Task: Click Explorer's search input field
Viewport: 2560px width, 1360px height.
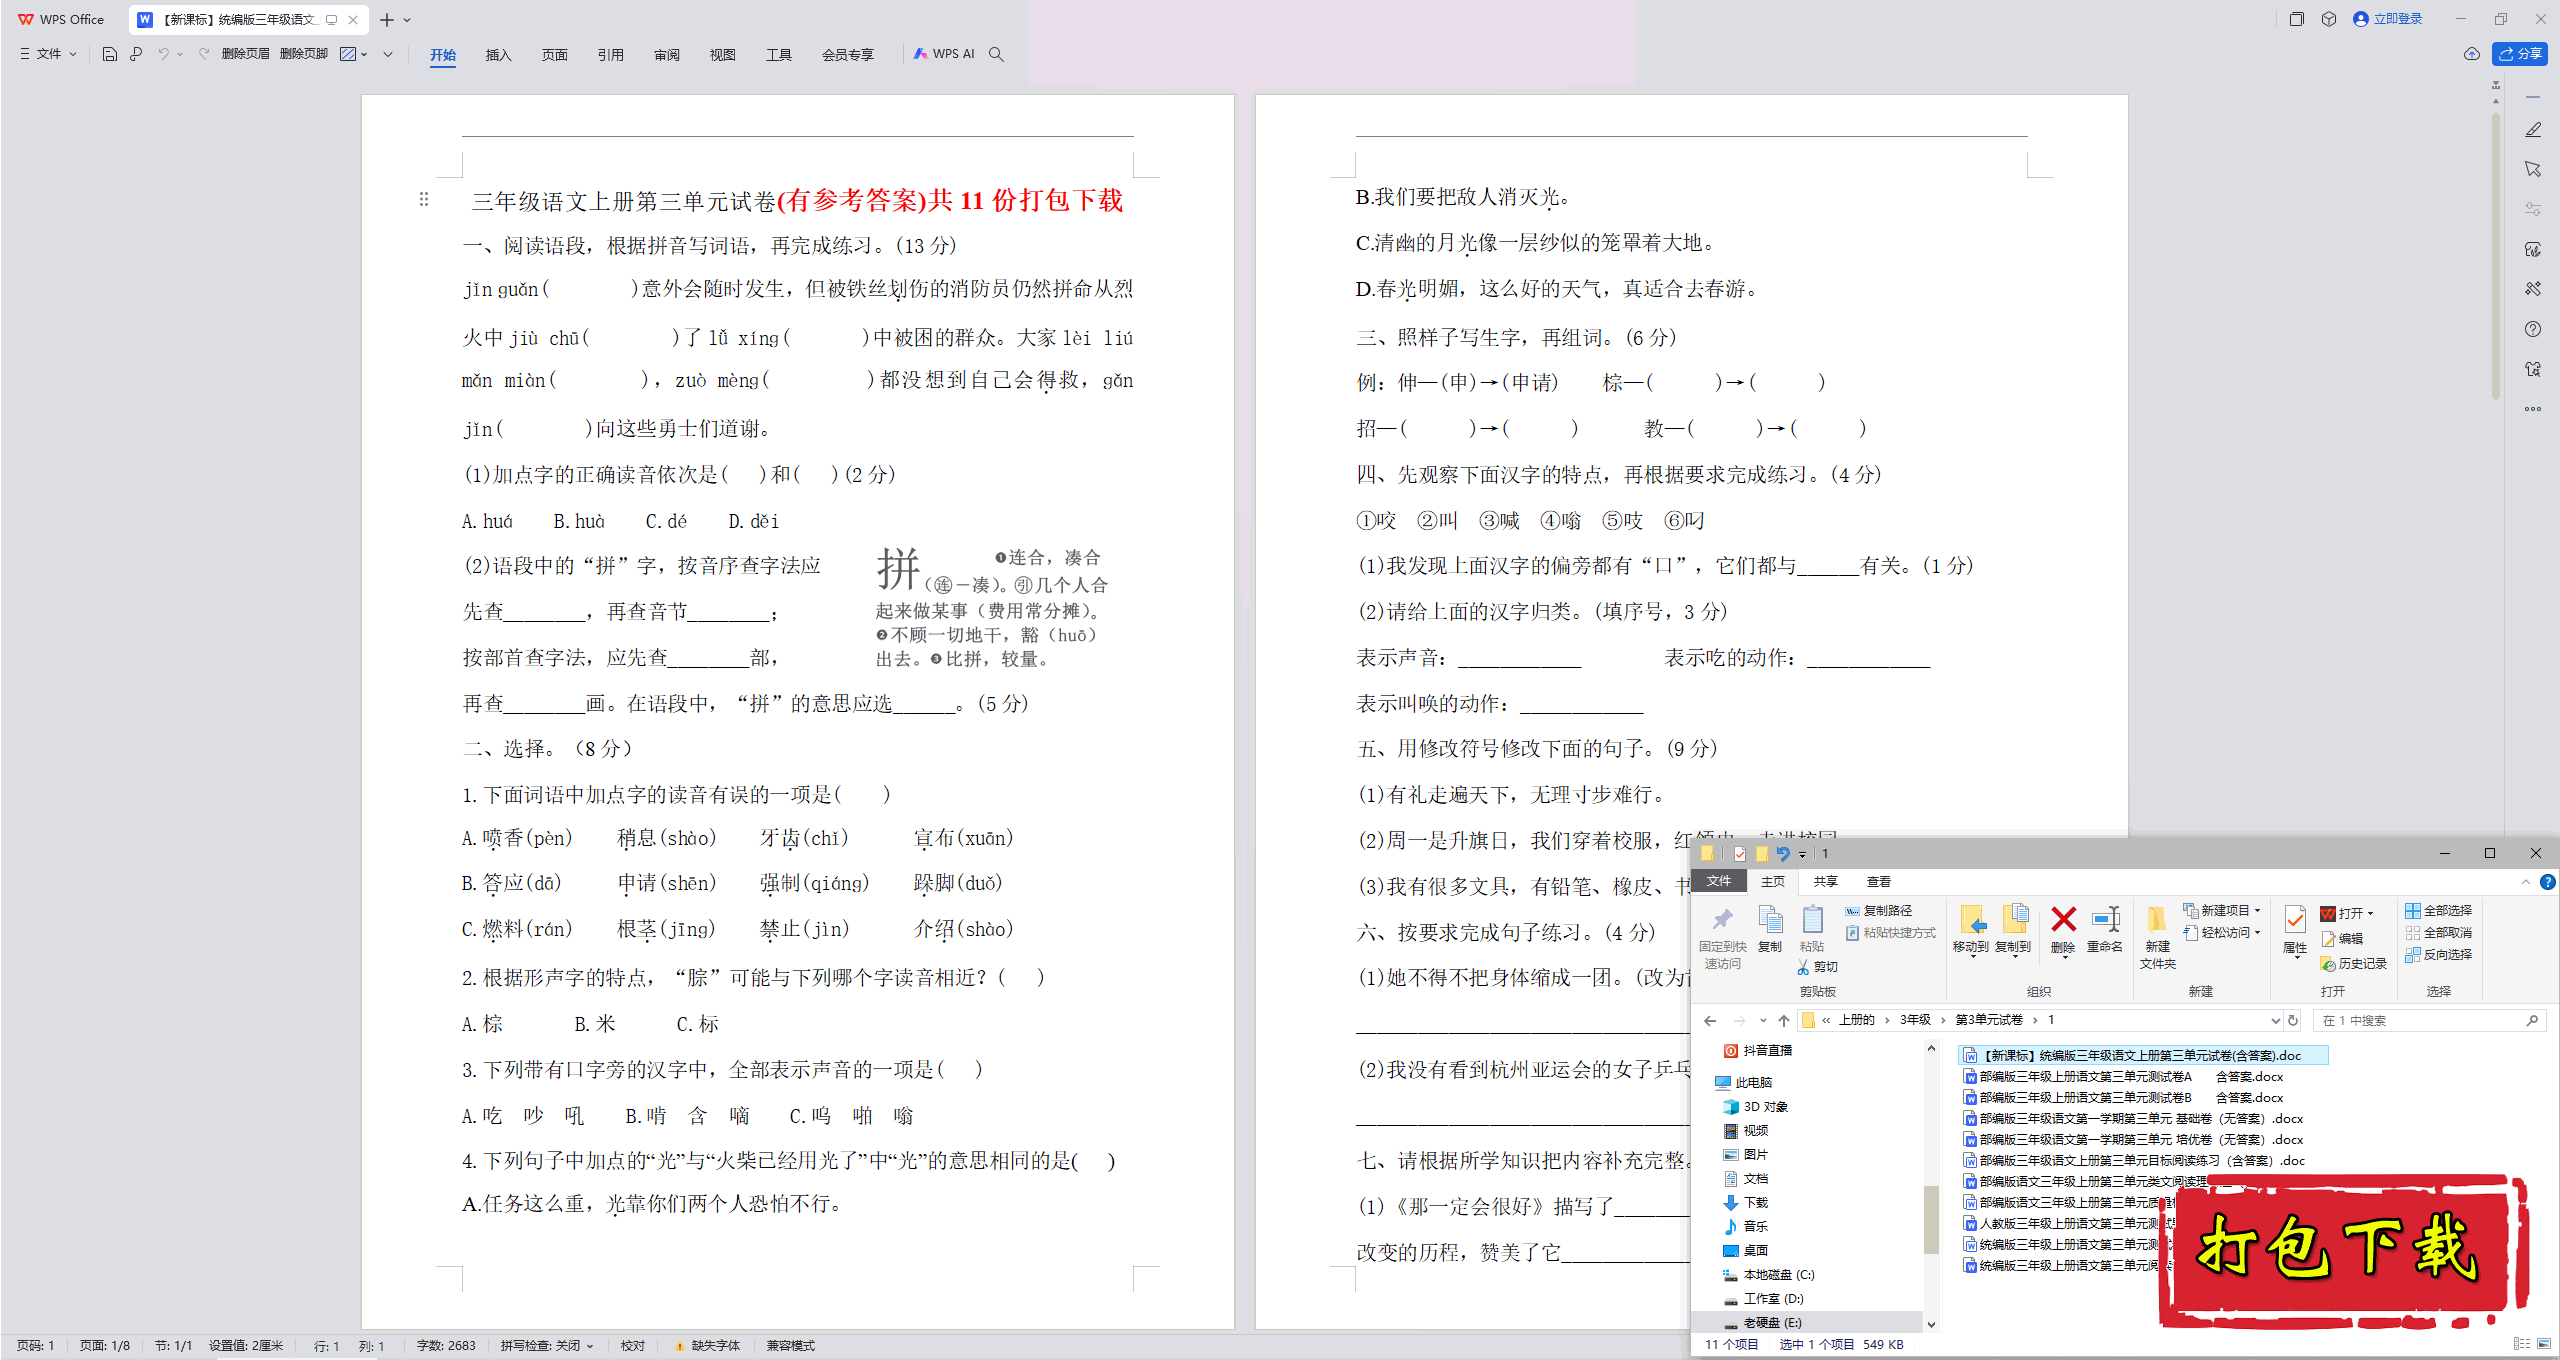Action: [x=2428, y=1020]
